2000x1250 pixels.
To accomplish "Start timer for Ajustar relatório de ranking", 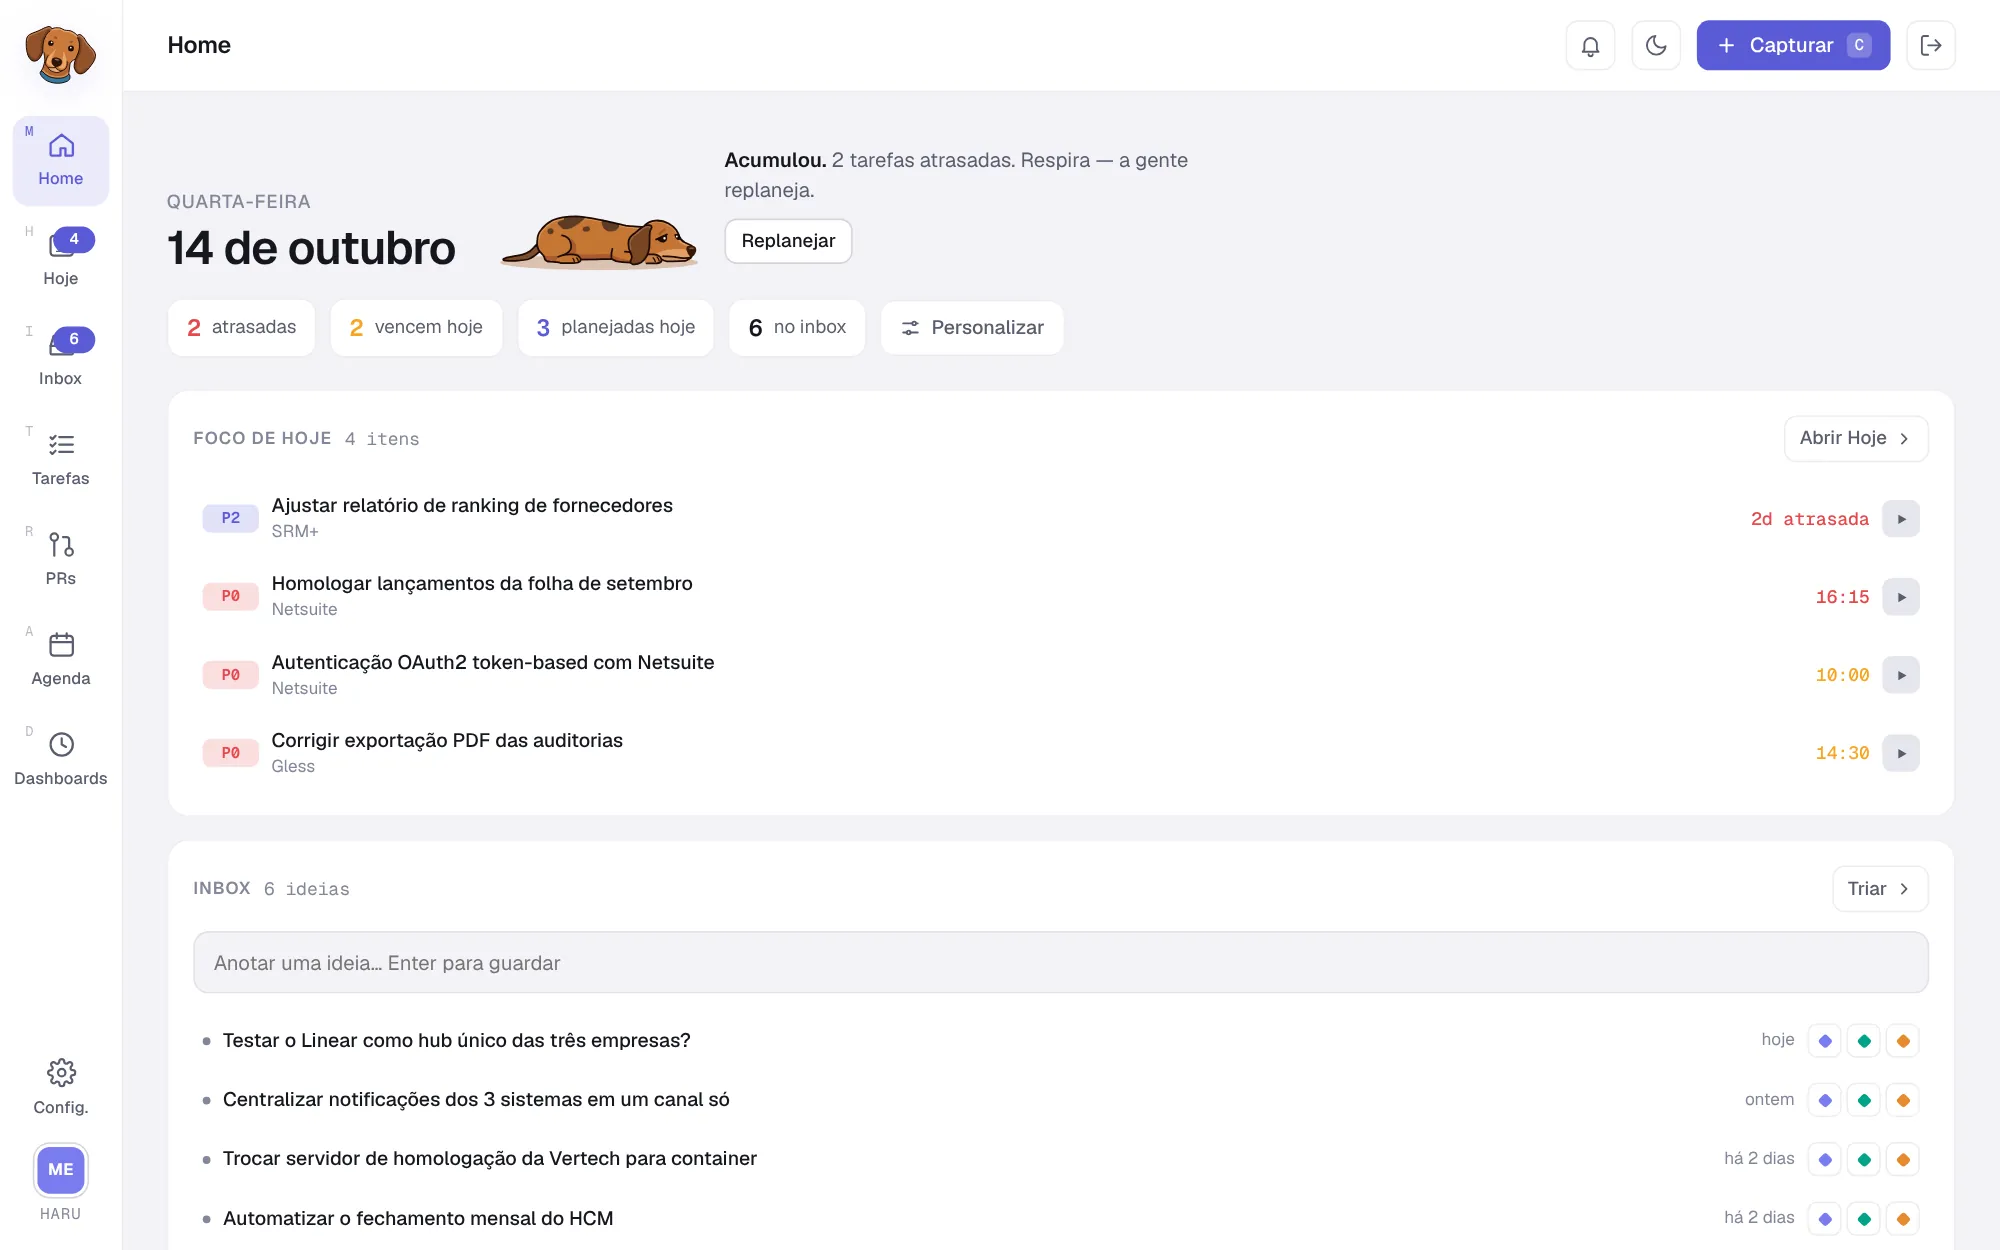I will (1901, 519).
